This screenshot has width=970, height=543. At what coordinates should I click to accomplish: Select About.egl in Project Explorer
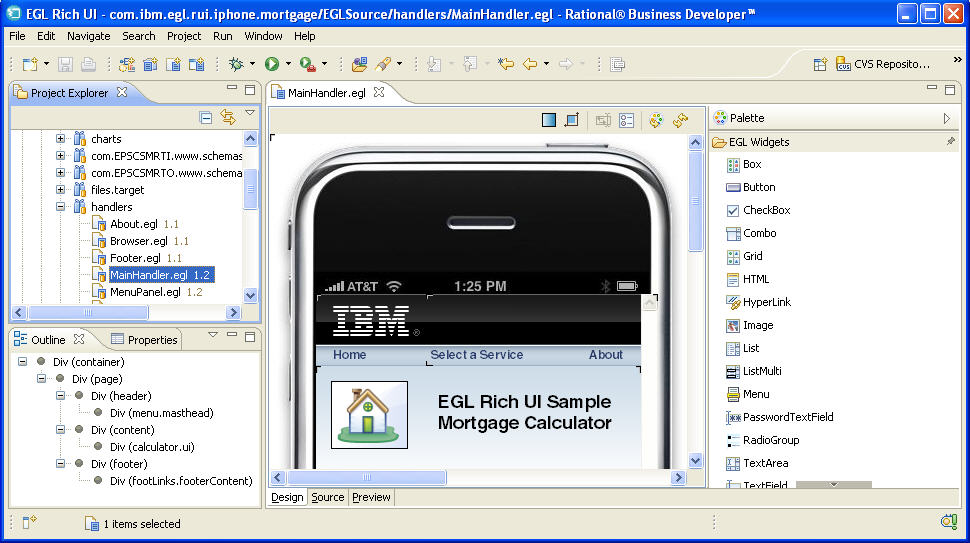tap(134, 224)
